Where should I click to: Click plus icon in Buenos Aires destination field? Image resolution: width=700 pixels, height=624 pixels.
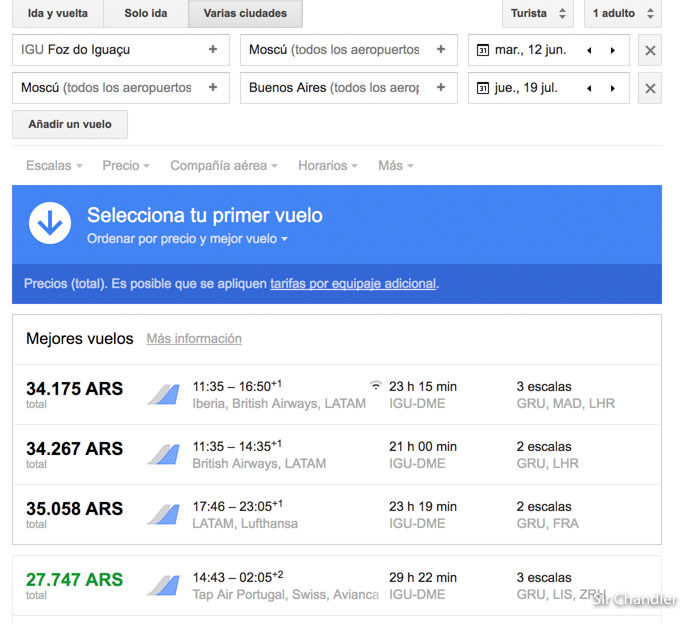click(x=440, y=88)
